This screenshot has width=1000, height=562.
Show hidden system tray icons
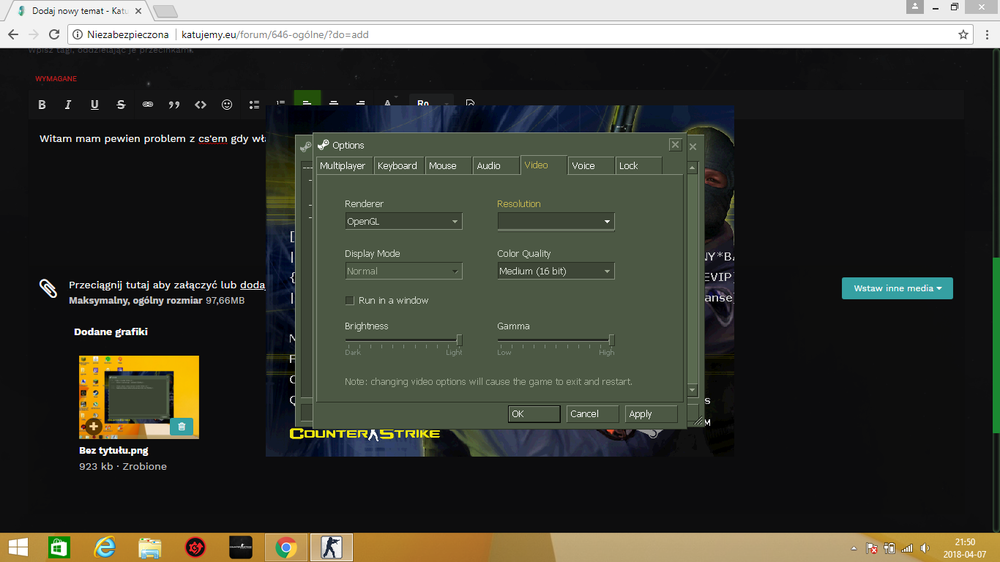pyautogui.click(x=853, y=549)
